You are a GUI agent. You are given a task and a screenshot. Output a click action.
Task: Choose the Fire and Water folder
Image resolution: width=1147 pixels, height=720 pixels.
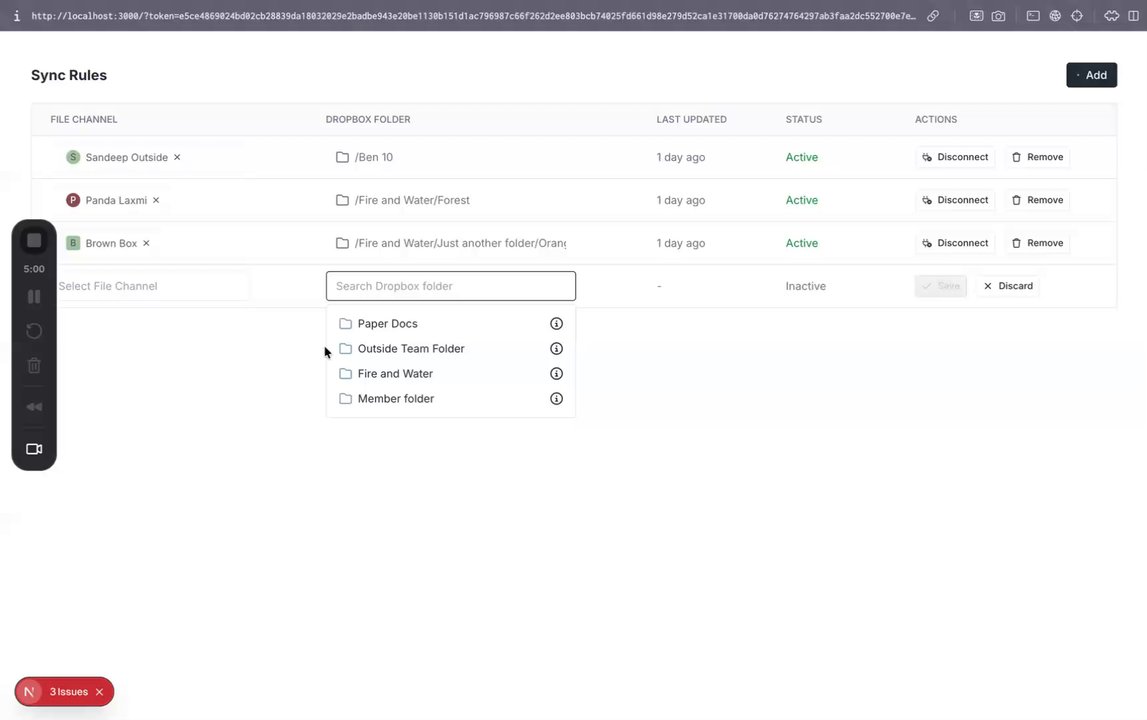click(x=395, y=374)
